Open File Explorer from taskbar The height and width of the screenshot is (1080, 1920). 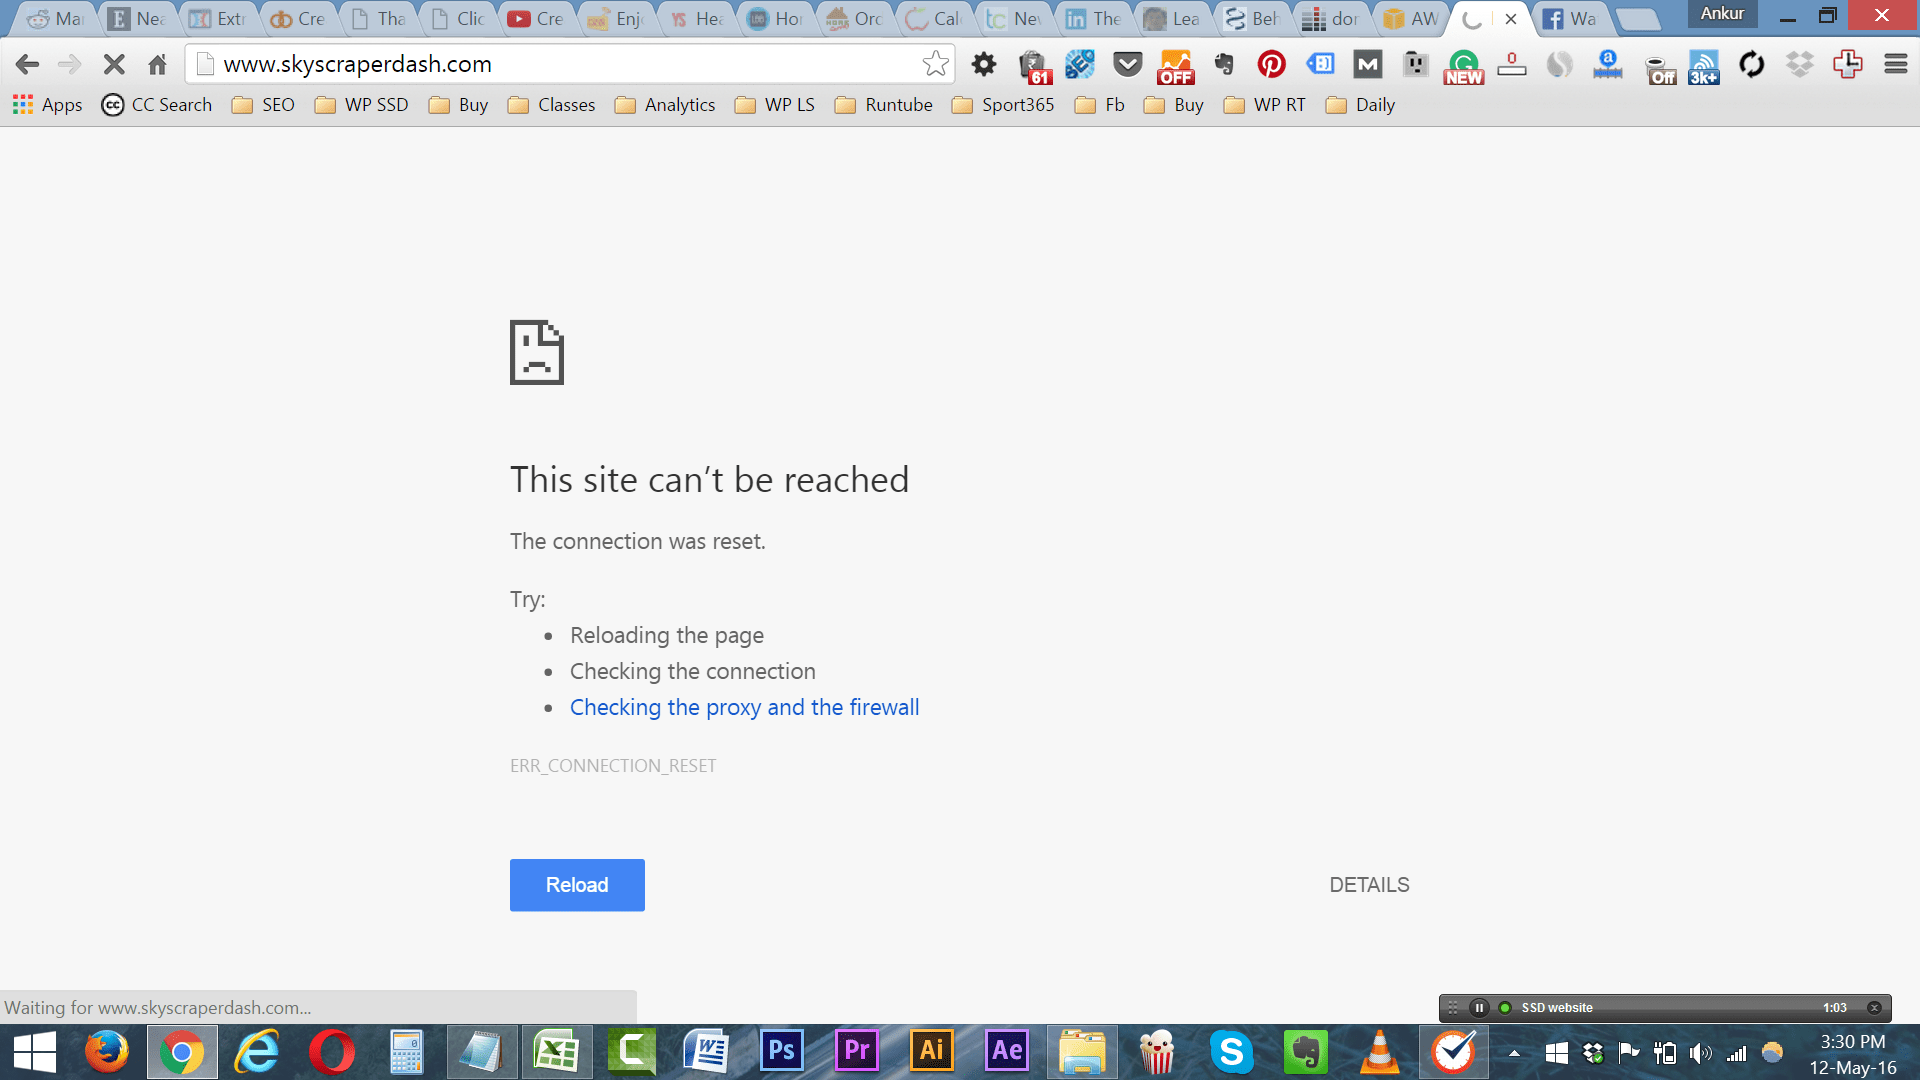(x=1082, y=1052)
